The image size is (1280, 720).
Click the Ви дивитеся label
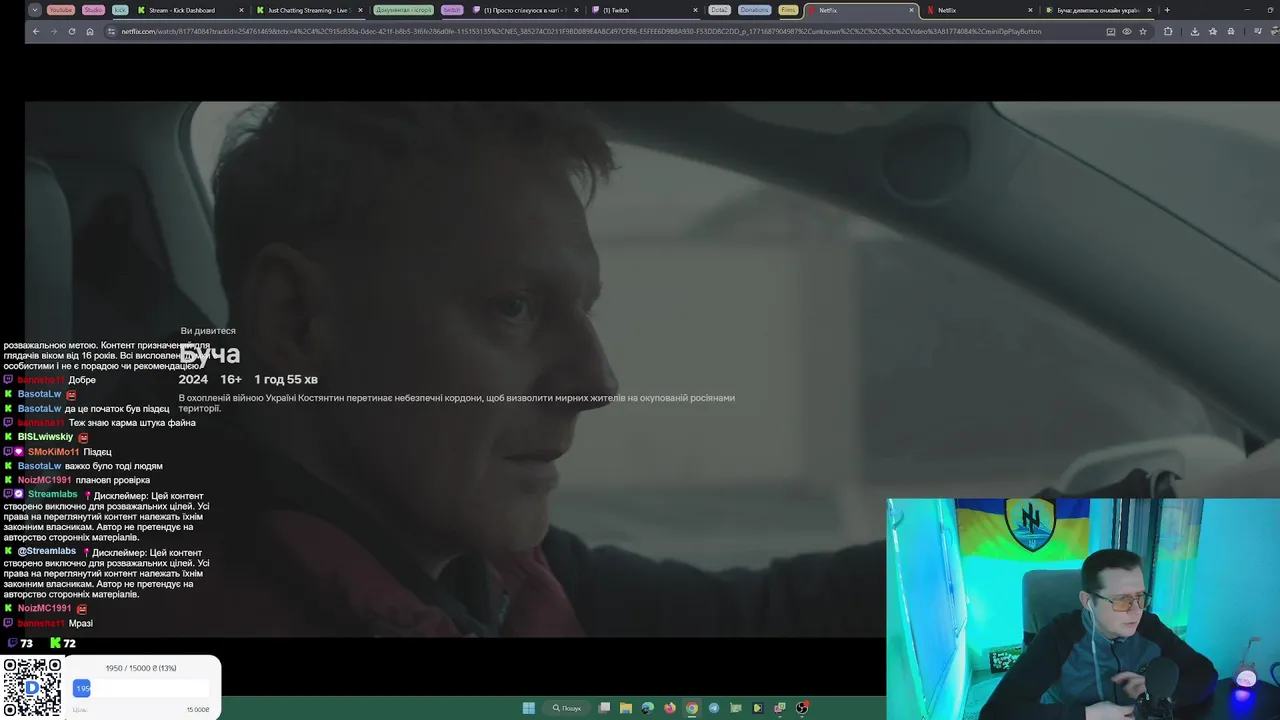208,331
